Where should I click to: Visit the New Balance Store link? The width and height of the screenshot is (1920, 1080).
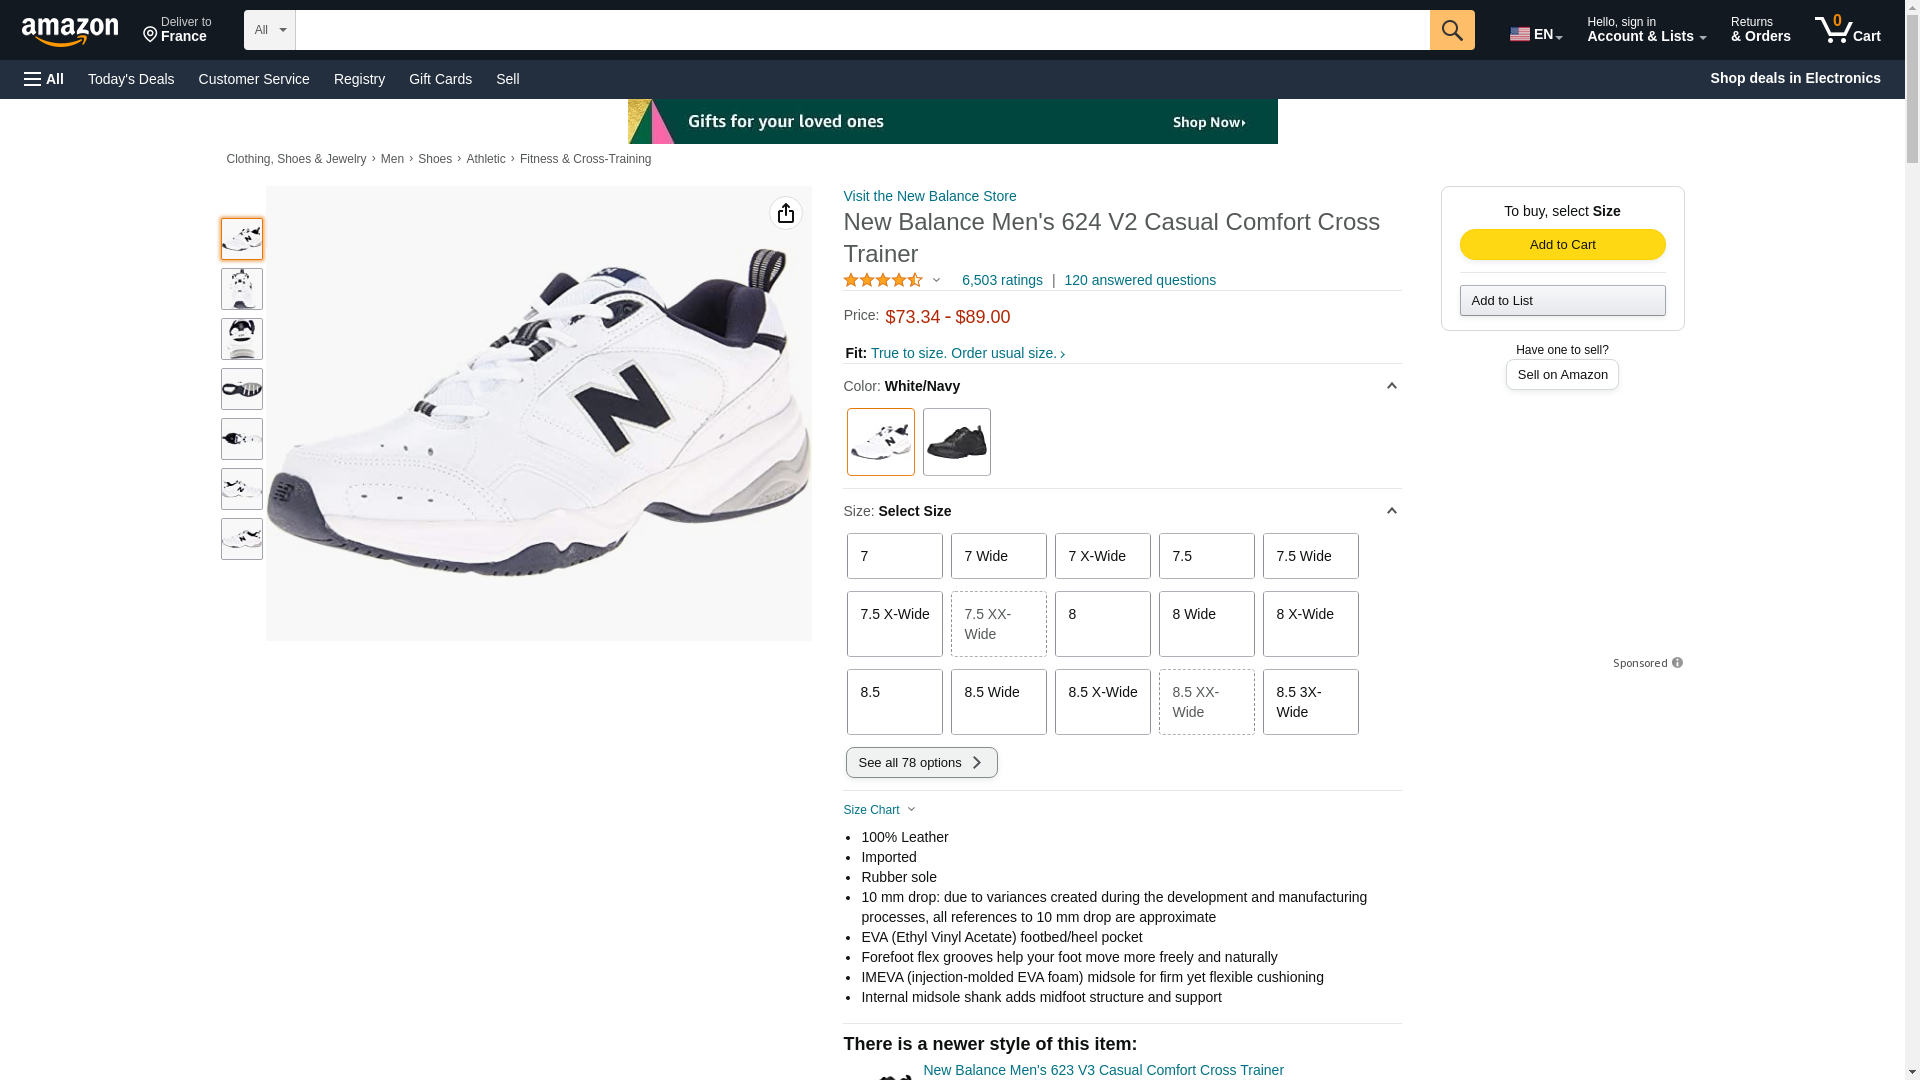pyautogui.click(x=929, y=196)
